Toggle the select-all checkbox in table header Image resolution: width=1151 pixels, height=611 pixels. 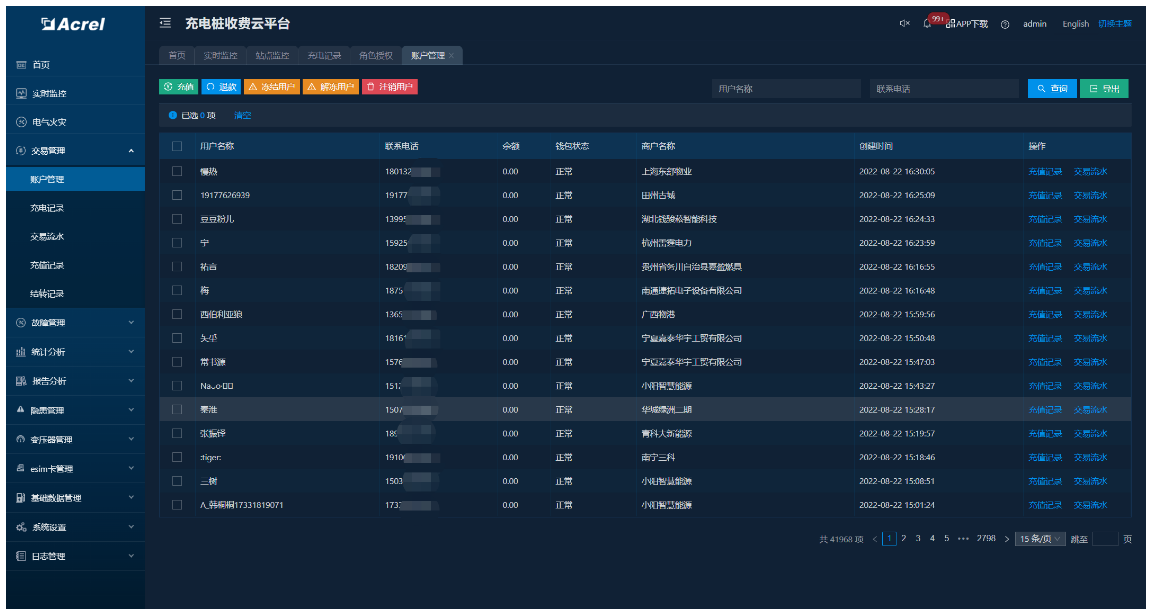[x=177, y=146]
